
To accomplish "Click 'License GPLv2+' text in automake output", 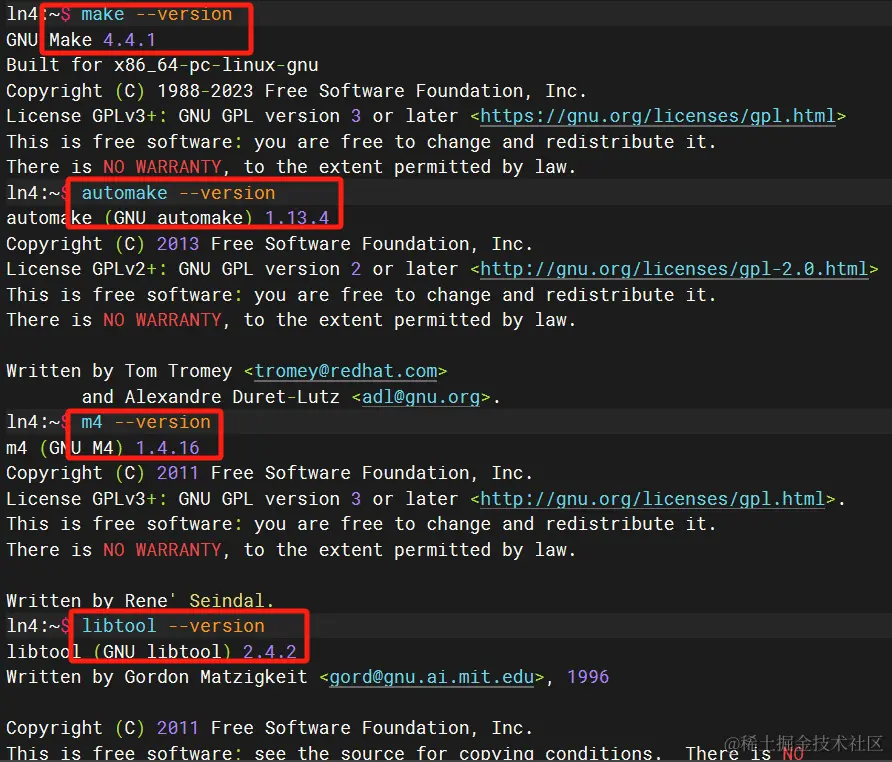I will 82,269.
